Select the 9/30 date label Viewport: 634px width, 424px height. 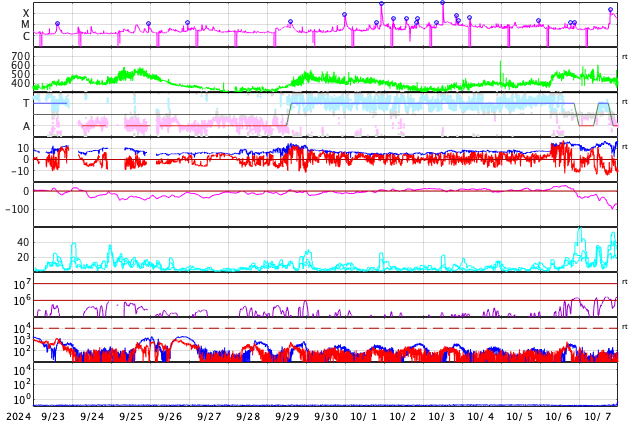click(326, 417)
